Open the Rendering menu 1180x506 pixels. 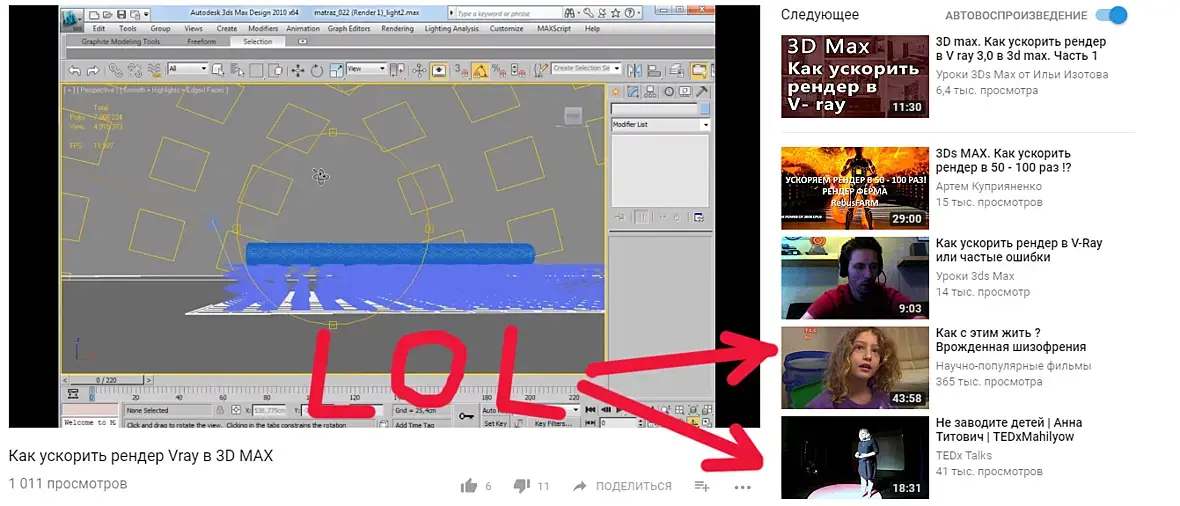coord(397,29)
